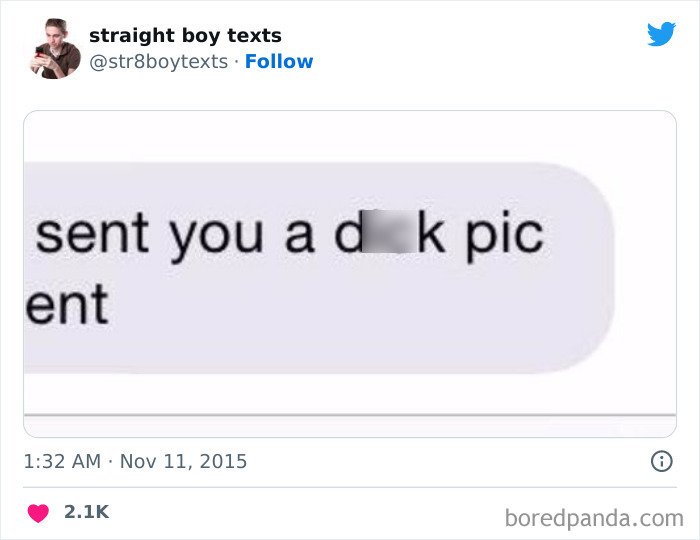This screenshot has height=540, width=700.
Task: Click the boredpanda.com watermark
Action: (594, 519)
